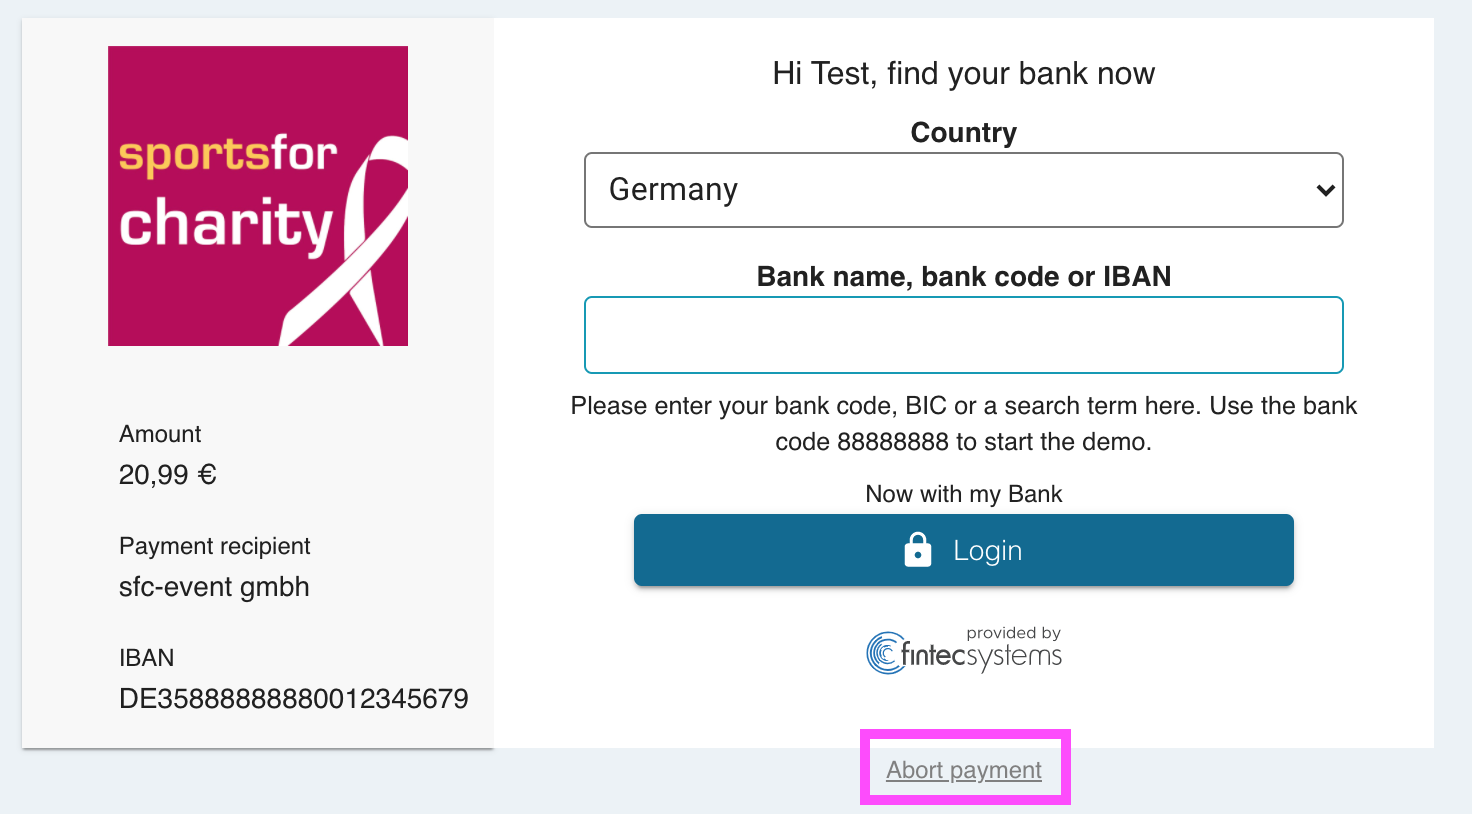This screenshot has height=814, width=1472.
Task: Click the 'Payment recipient' label
Action: [214, 546]
